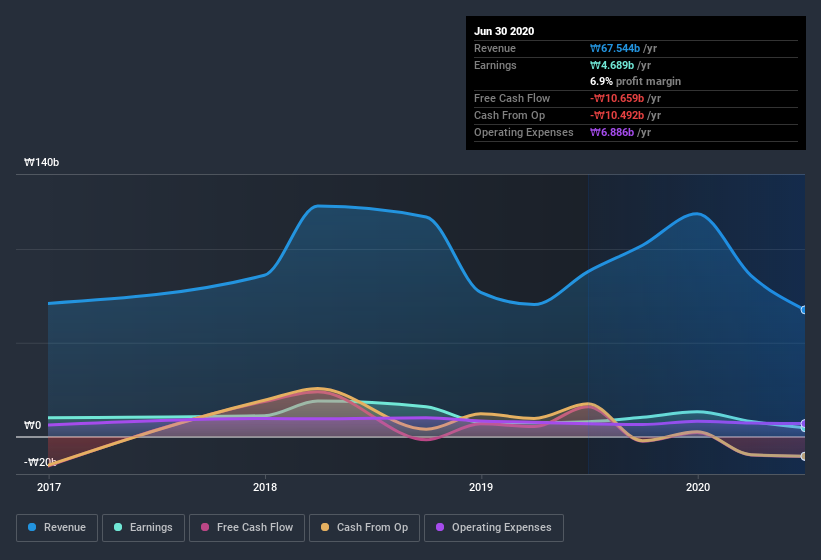Toggle the Cash From Op legend button
821x560 pixels.
coord(364,528)
